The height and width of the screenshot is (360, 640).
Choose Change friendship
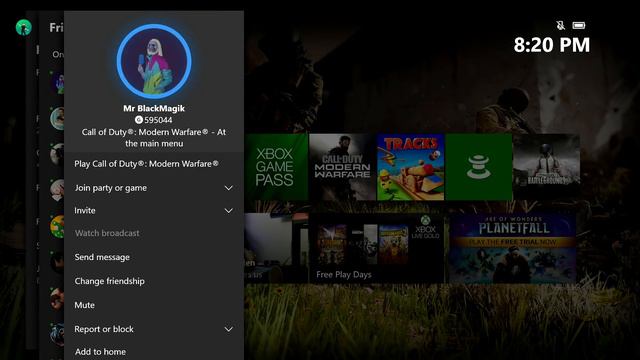tap(154, 281)
